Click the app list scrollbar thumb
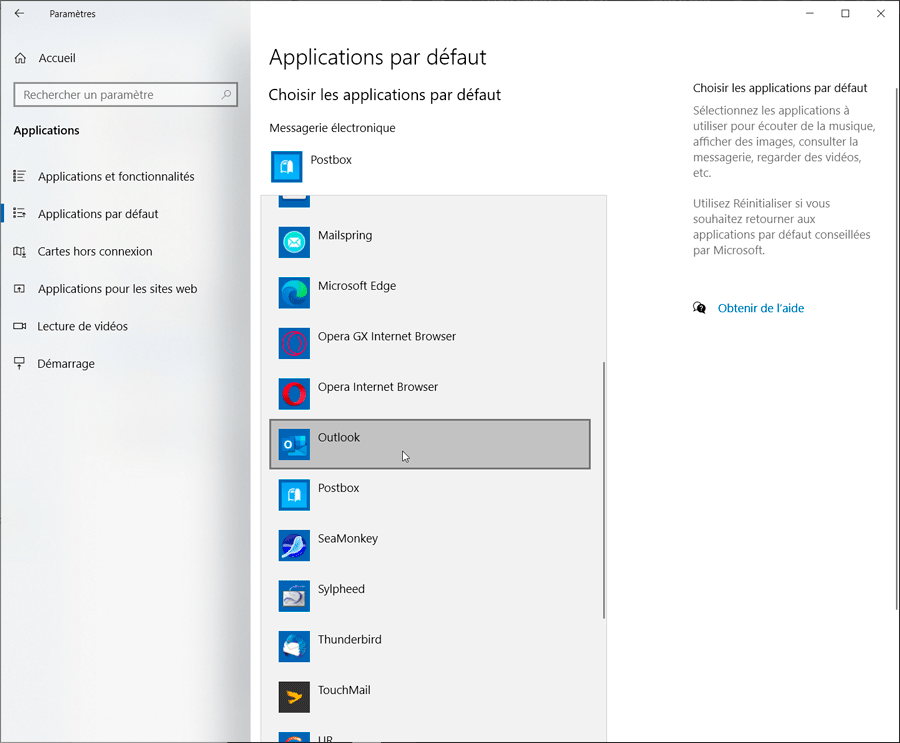The image size is (900, 743). click(x=603, y=490)
